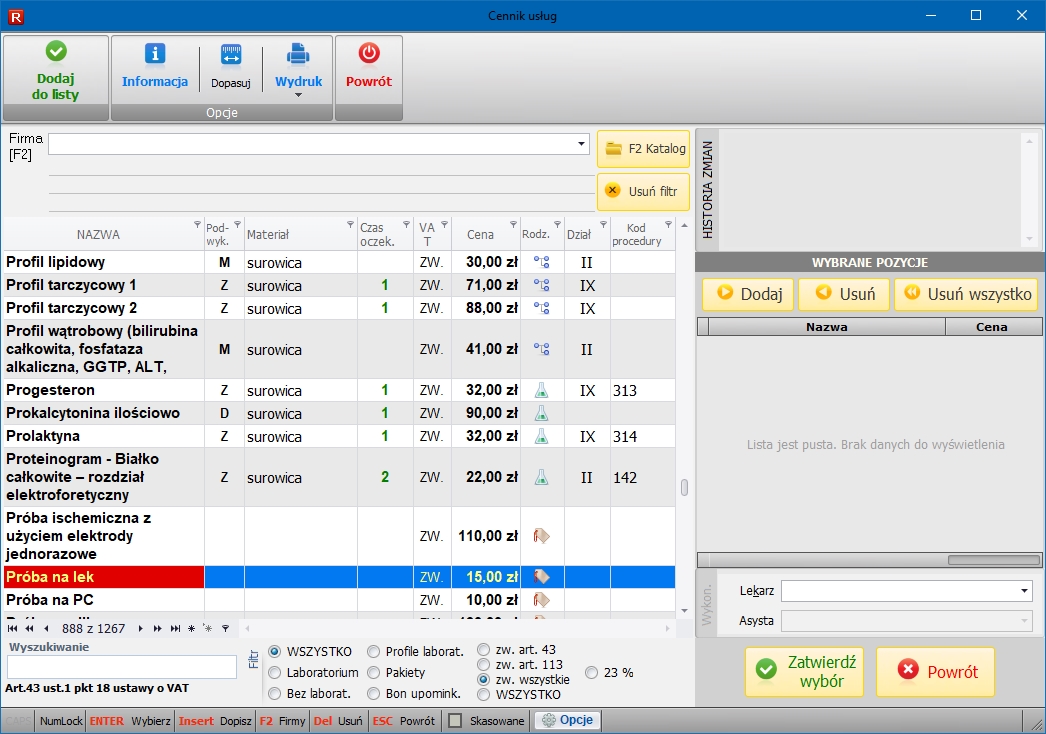Enable the Skasowane checkbox in status bar
The width and height of the screenshot is (1046, 734).
(x=455, y=721)
